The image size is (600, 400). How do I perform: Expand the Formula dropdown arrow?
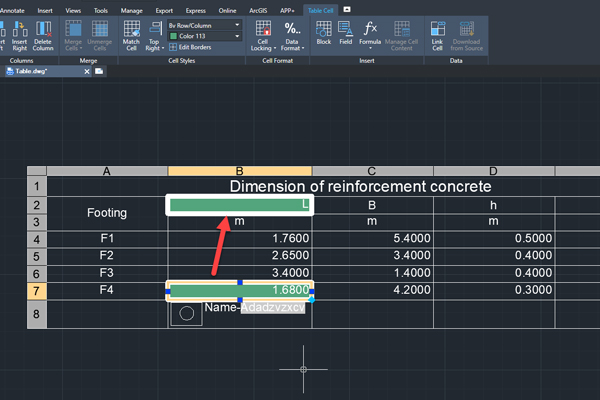[370, 48]
